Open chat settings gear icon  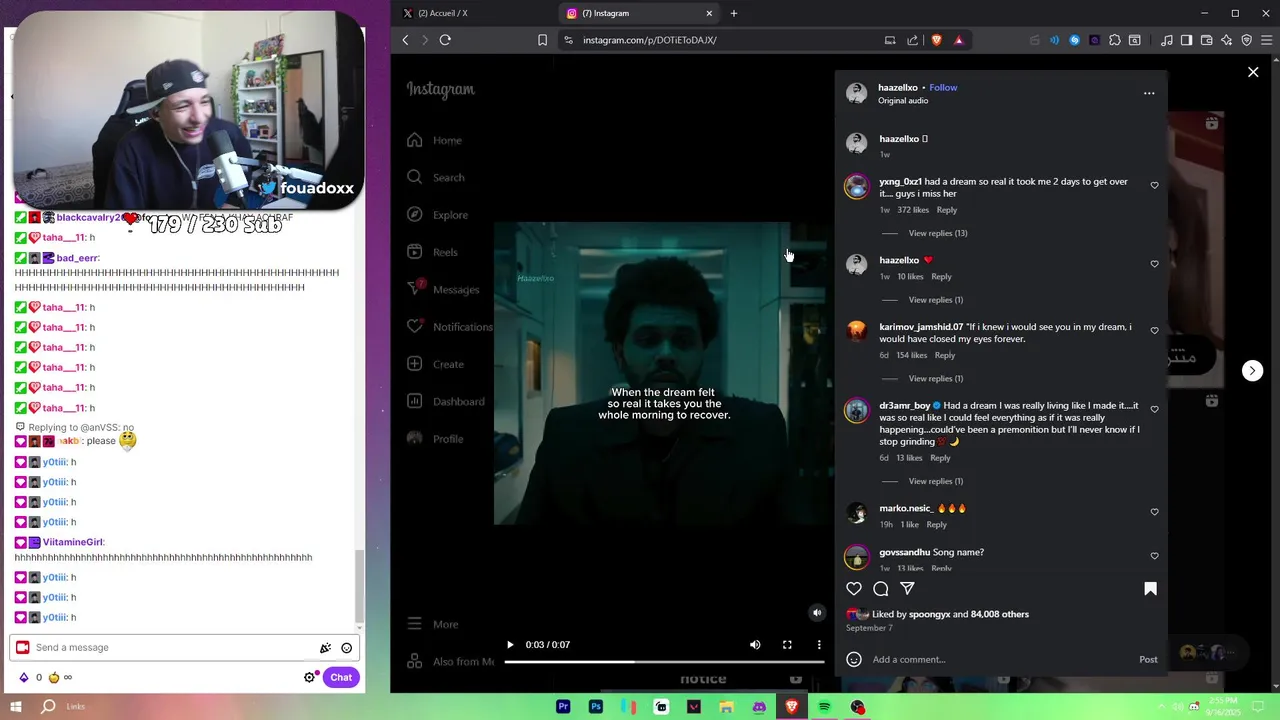pos(310,677)
